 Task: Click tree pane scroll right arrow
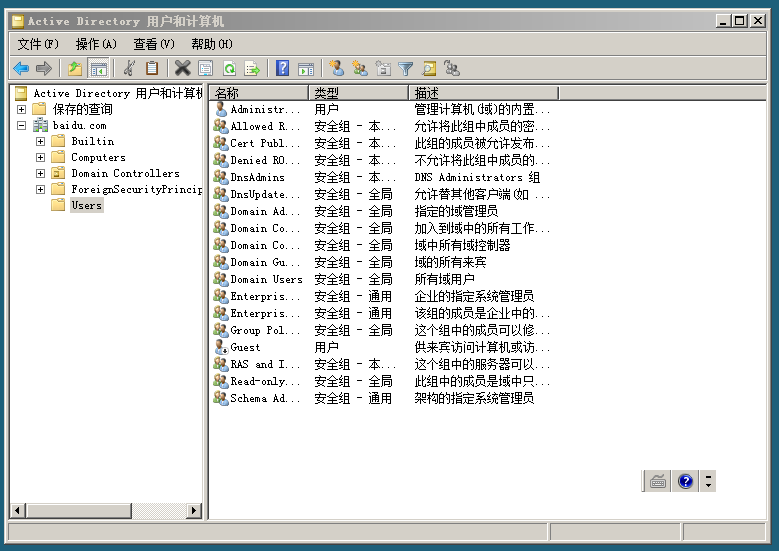coord(194,510)
